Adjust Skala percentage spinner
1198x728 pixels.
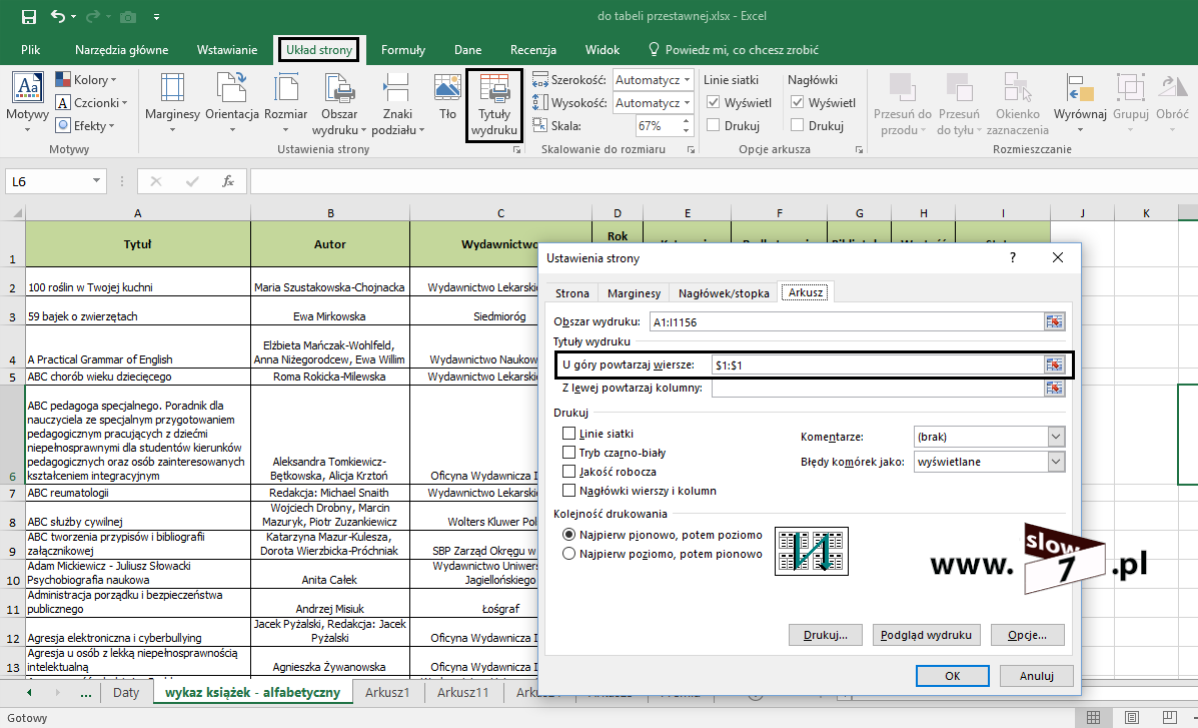pyautogui.click(x=686, y=125)
